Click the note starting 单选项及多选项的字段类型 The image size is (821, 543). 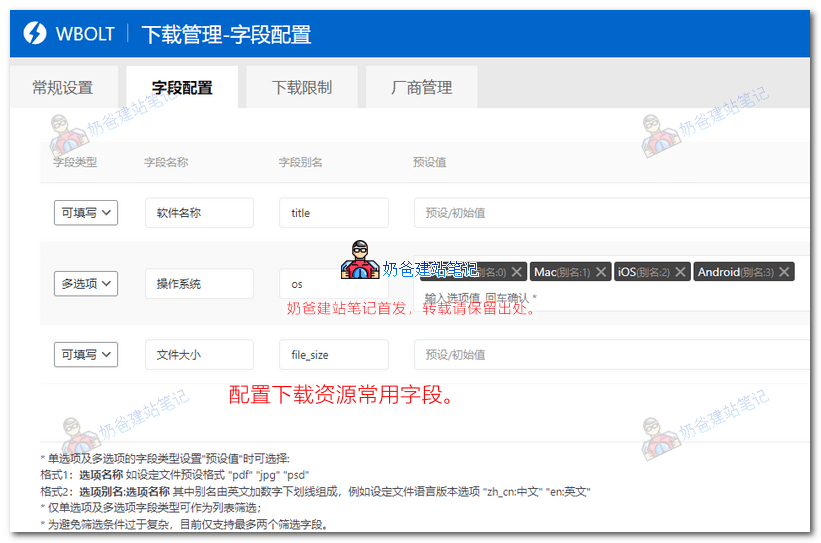point(165,459)
